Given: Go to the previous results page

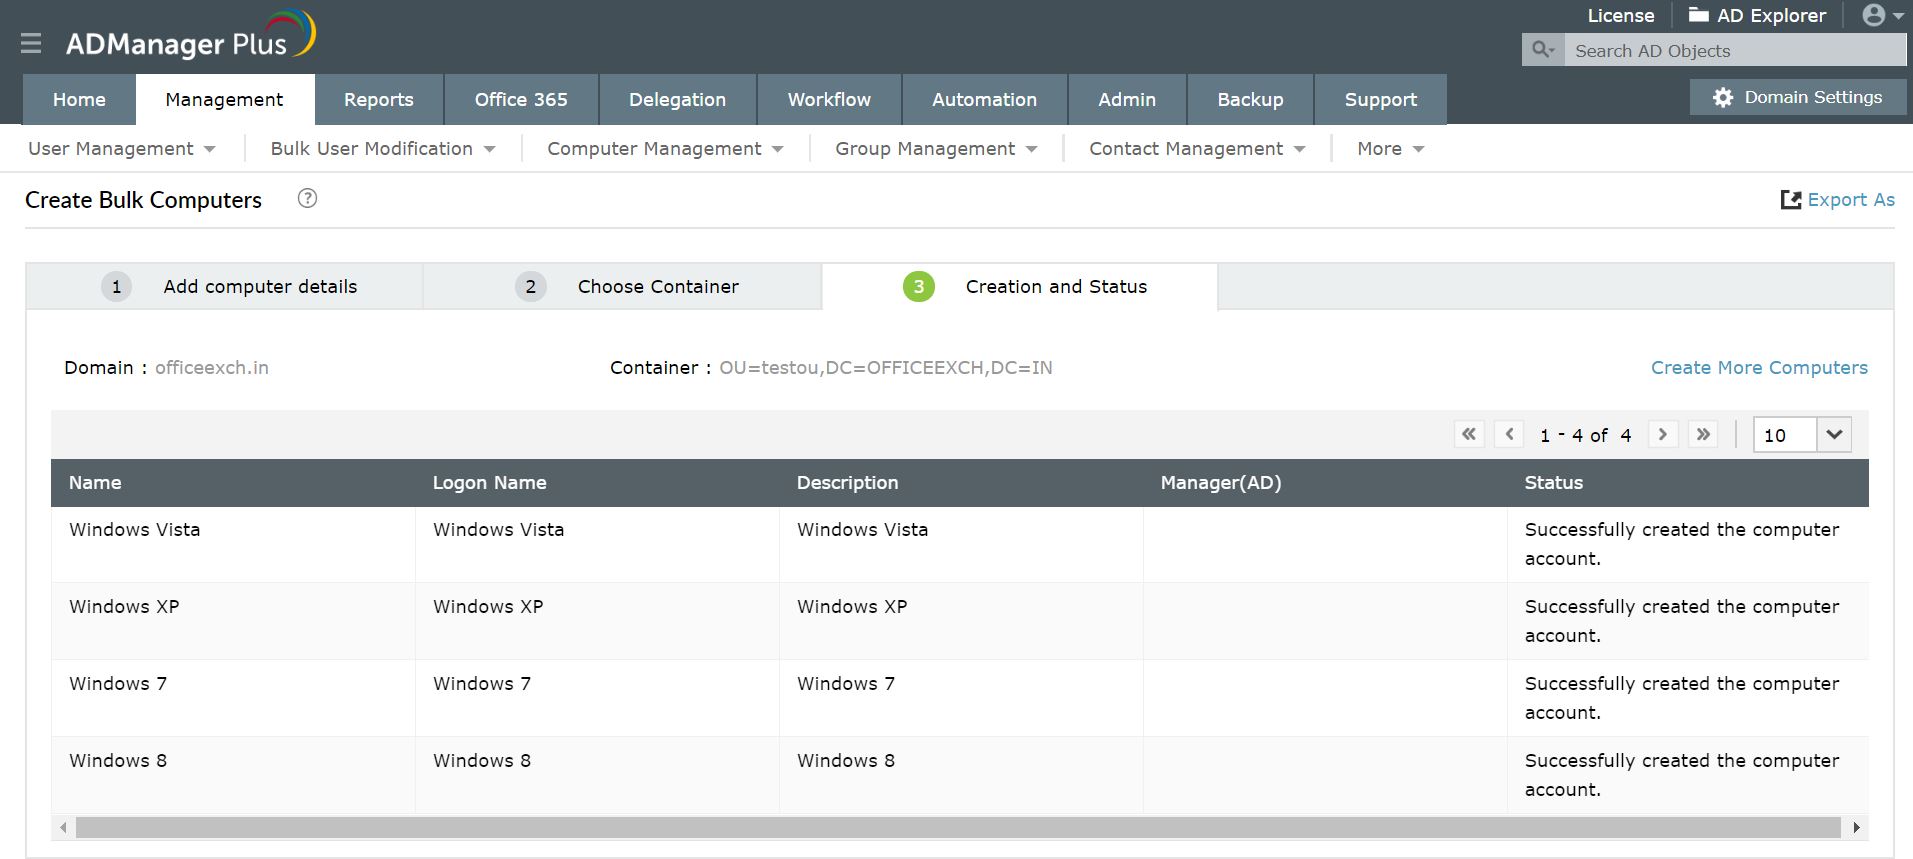Looking at the screenshot, I should click(x=1509, y=435).
